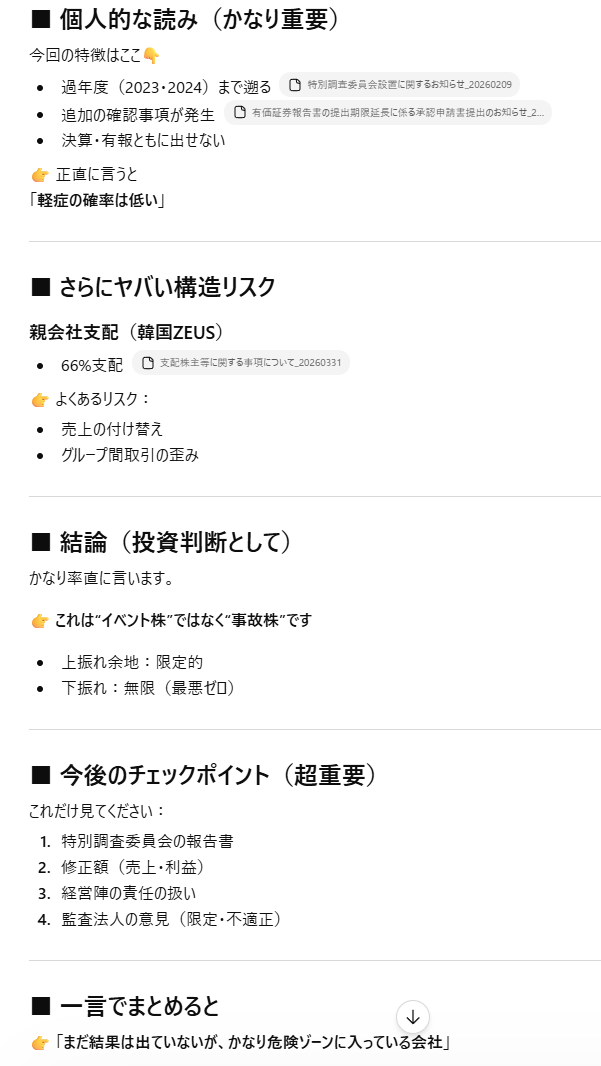601x1066 pixels.
Task: Click the 今後のチェックポイント heading
Action: point(203,775)
